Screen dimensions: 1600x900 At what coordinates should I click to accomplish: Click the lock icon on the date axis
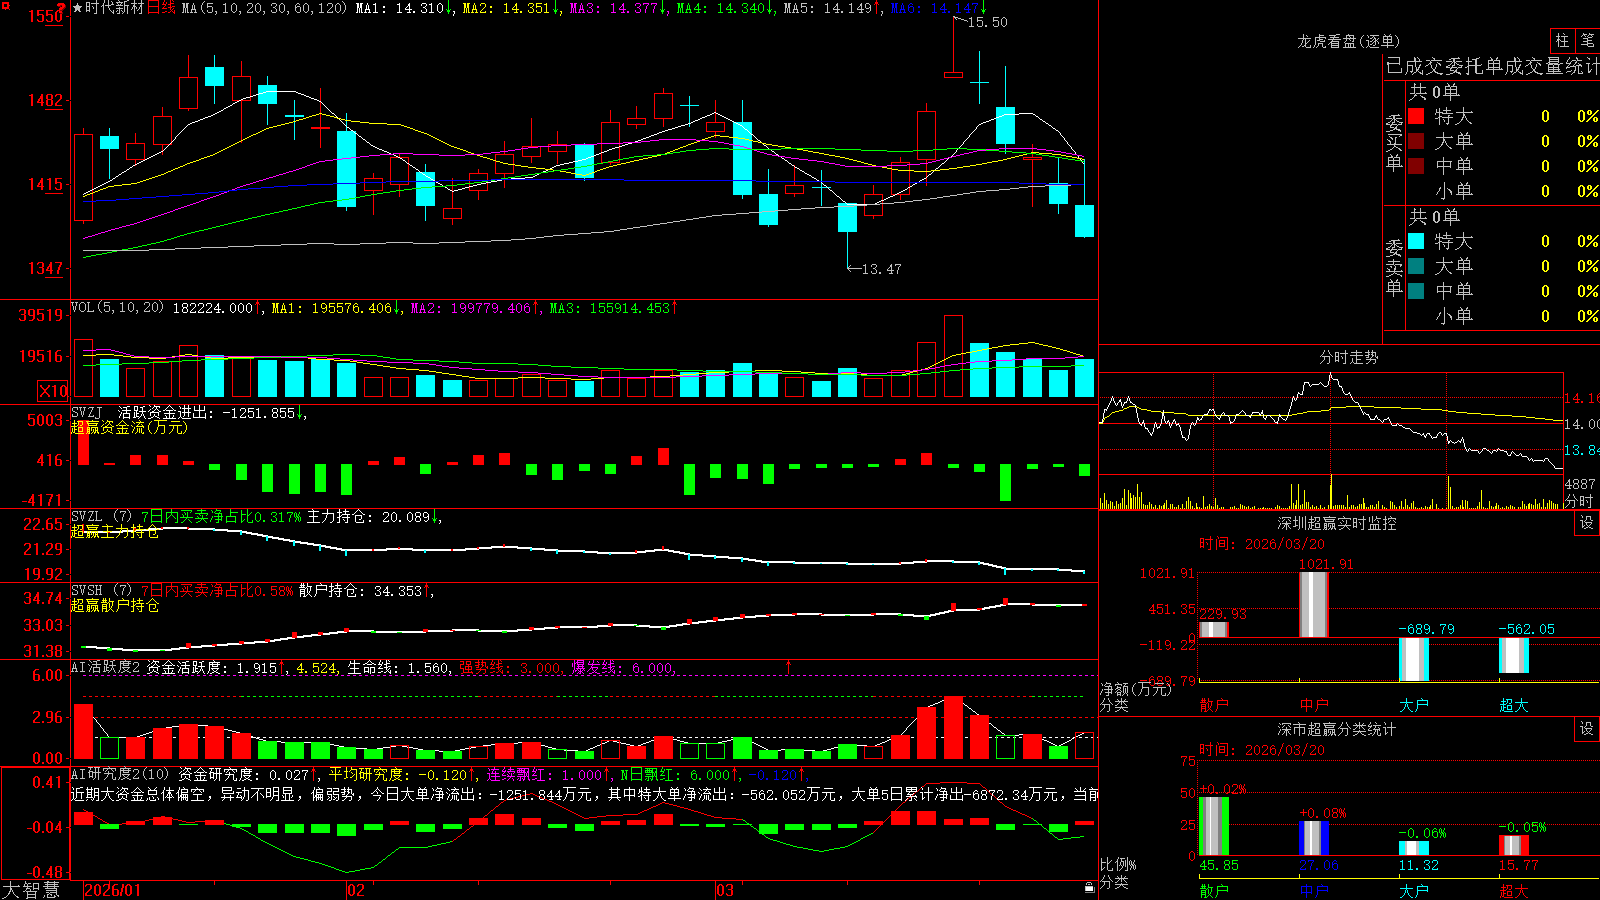pyautogui.click(x=1090, y=887)
